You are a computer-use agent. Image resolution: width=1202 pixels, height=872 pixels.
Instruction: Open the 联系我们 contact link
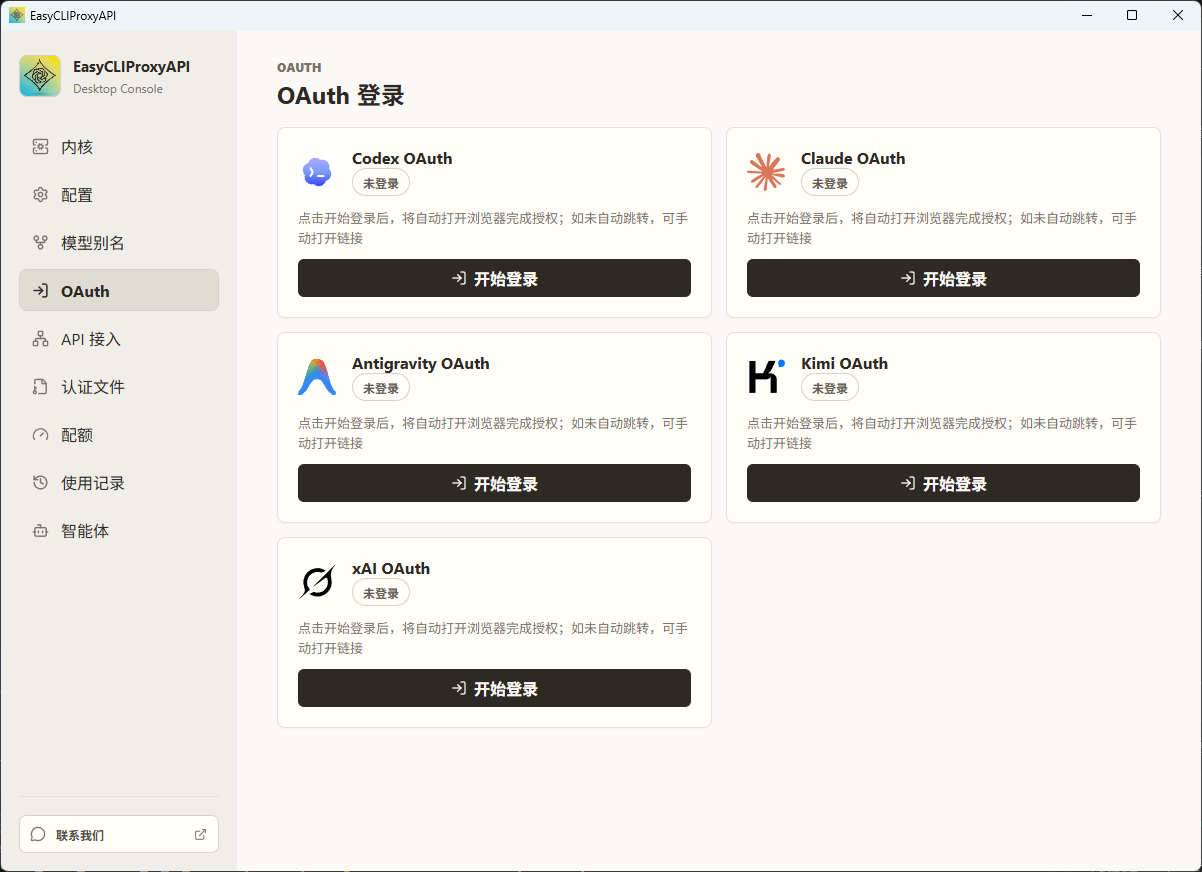pos(119,834)
